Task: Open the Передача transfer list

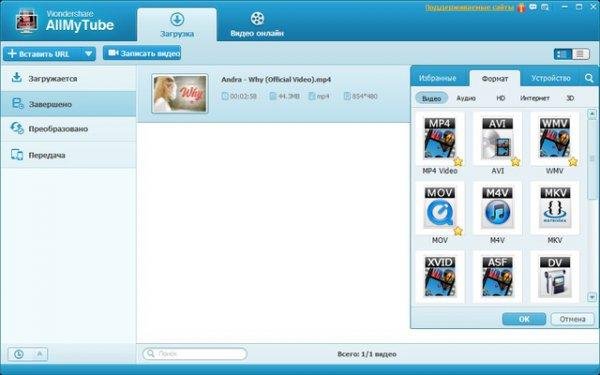Action: tap(68, 155)
